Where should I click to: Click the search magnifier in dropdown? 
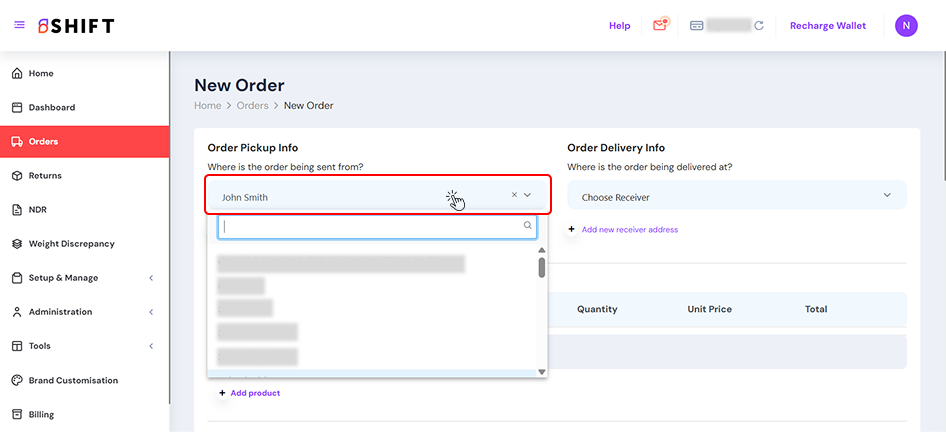(528, 226)
